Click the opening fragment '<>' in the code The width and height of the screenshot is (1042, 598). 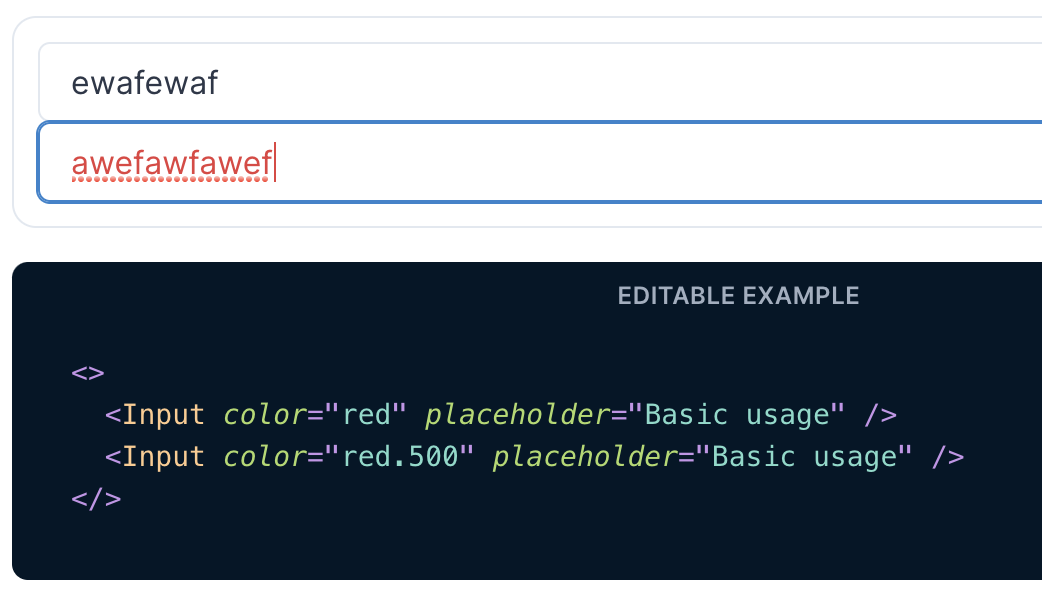(87, 371)
